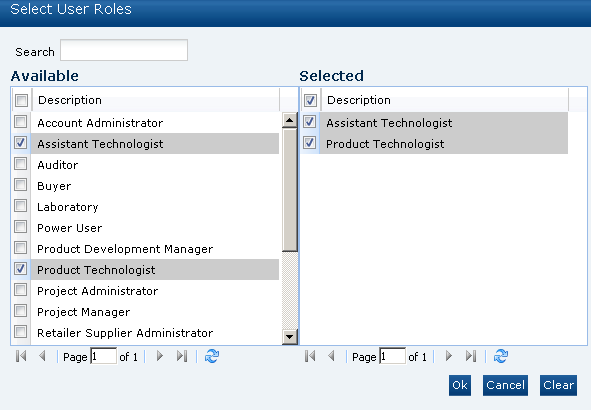The height and width of the screenshot is (410, 591).
Task: Tick the Auditor checkbox
Action: coord(20,164)
